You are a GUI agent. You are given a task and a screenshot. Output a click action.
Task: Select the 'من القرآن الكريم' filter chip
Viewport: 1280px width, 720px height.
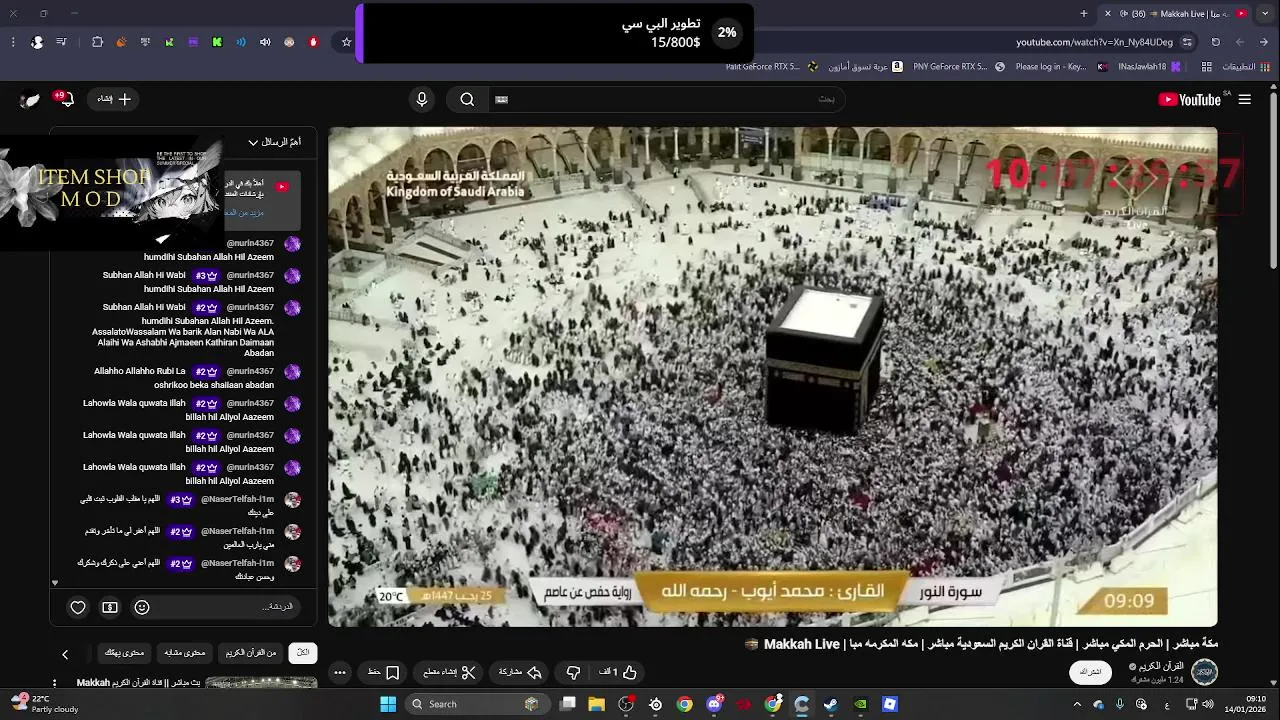click(252, 653)
